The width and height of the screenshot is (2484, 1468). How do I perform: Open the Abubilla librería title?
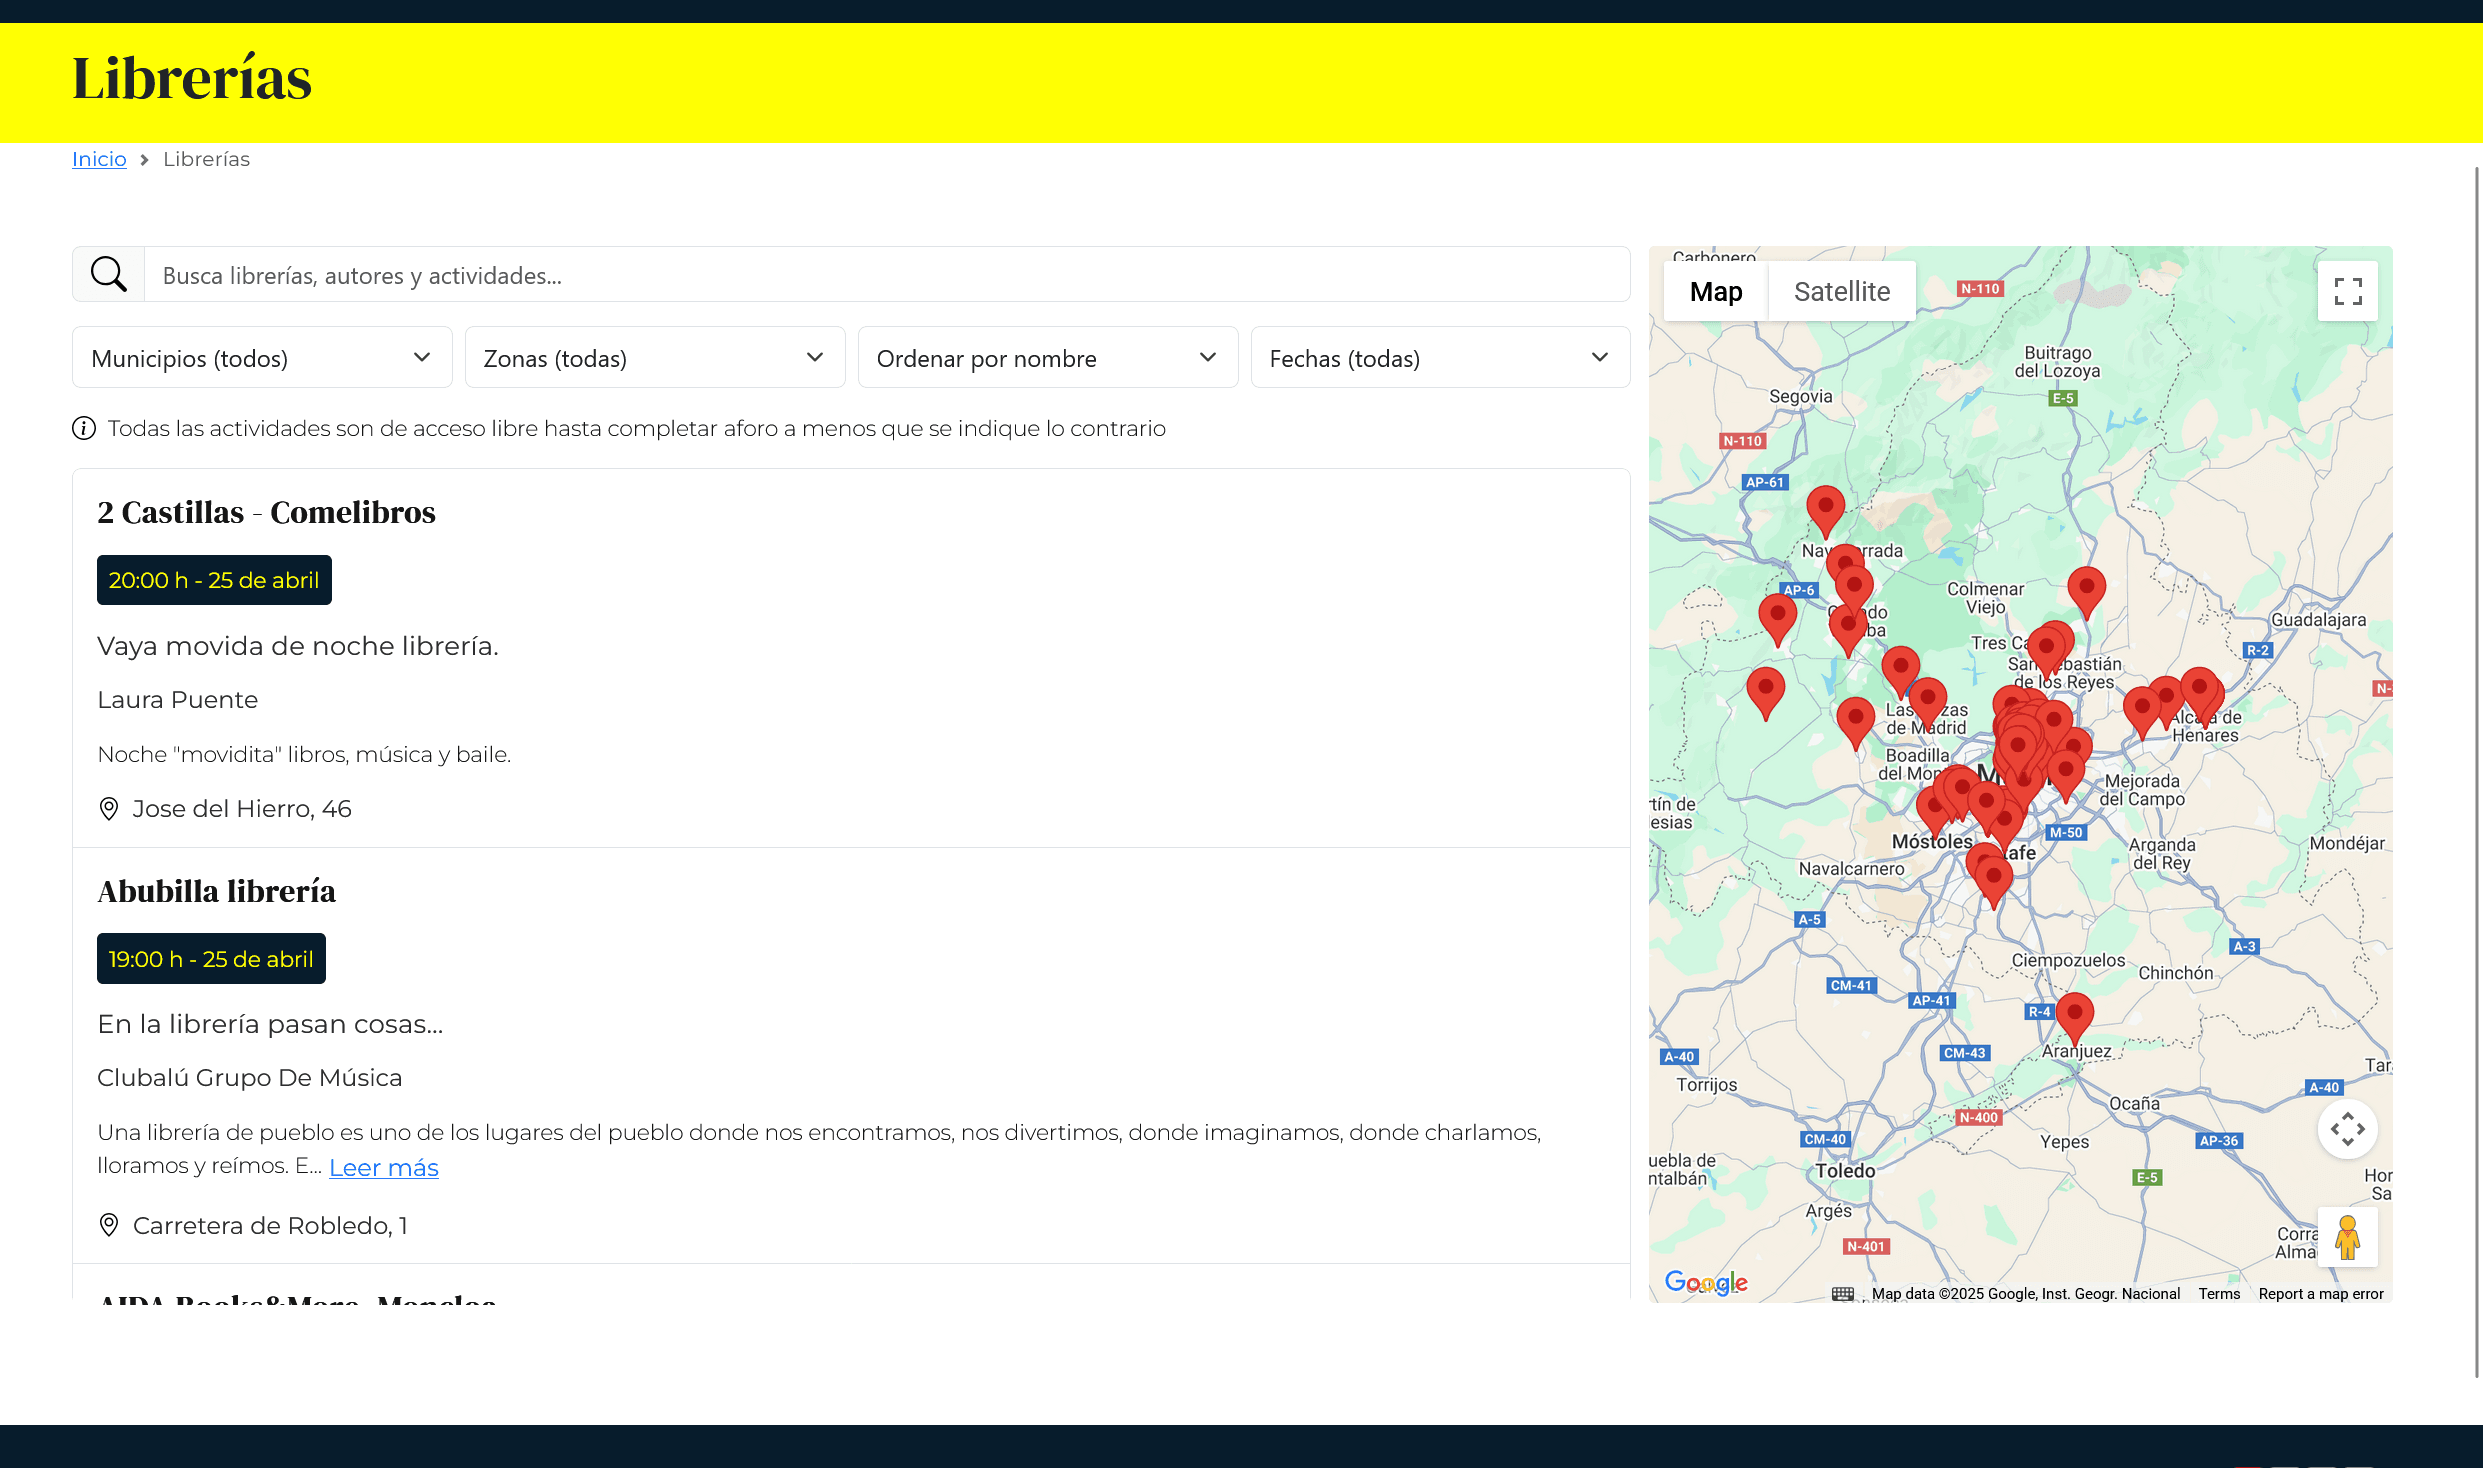(216, 891)
